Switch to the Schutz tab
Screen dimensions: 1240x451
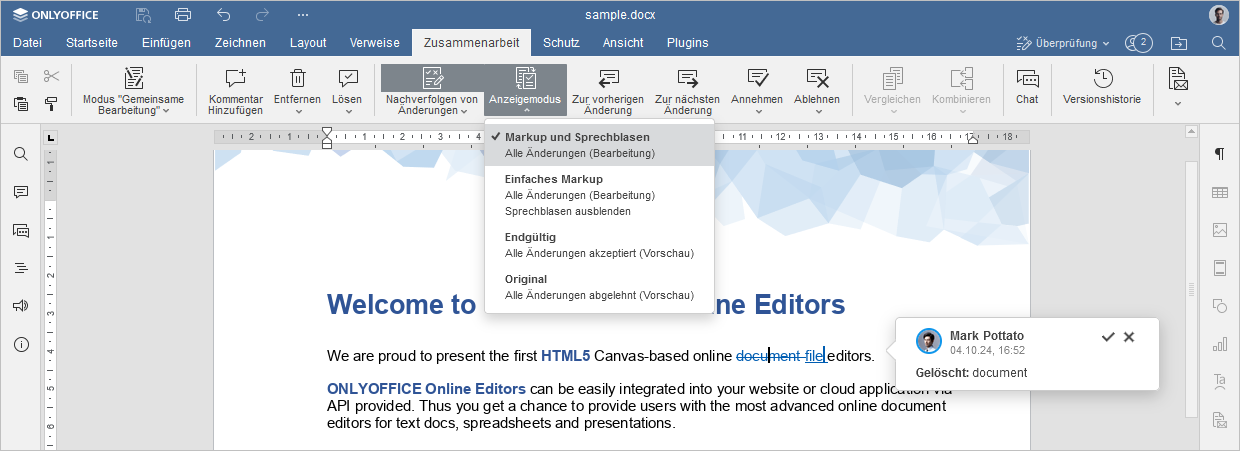pyautogui.click(x=561, y=43)
